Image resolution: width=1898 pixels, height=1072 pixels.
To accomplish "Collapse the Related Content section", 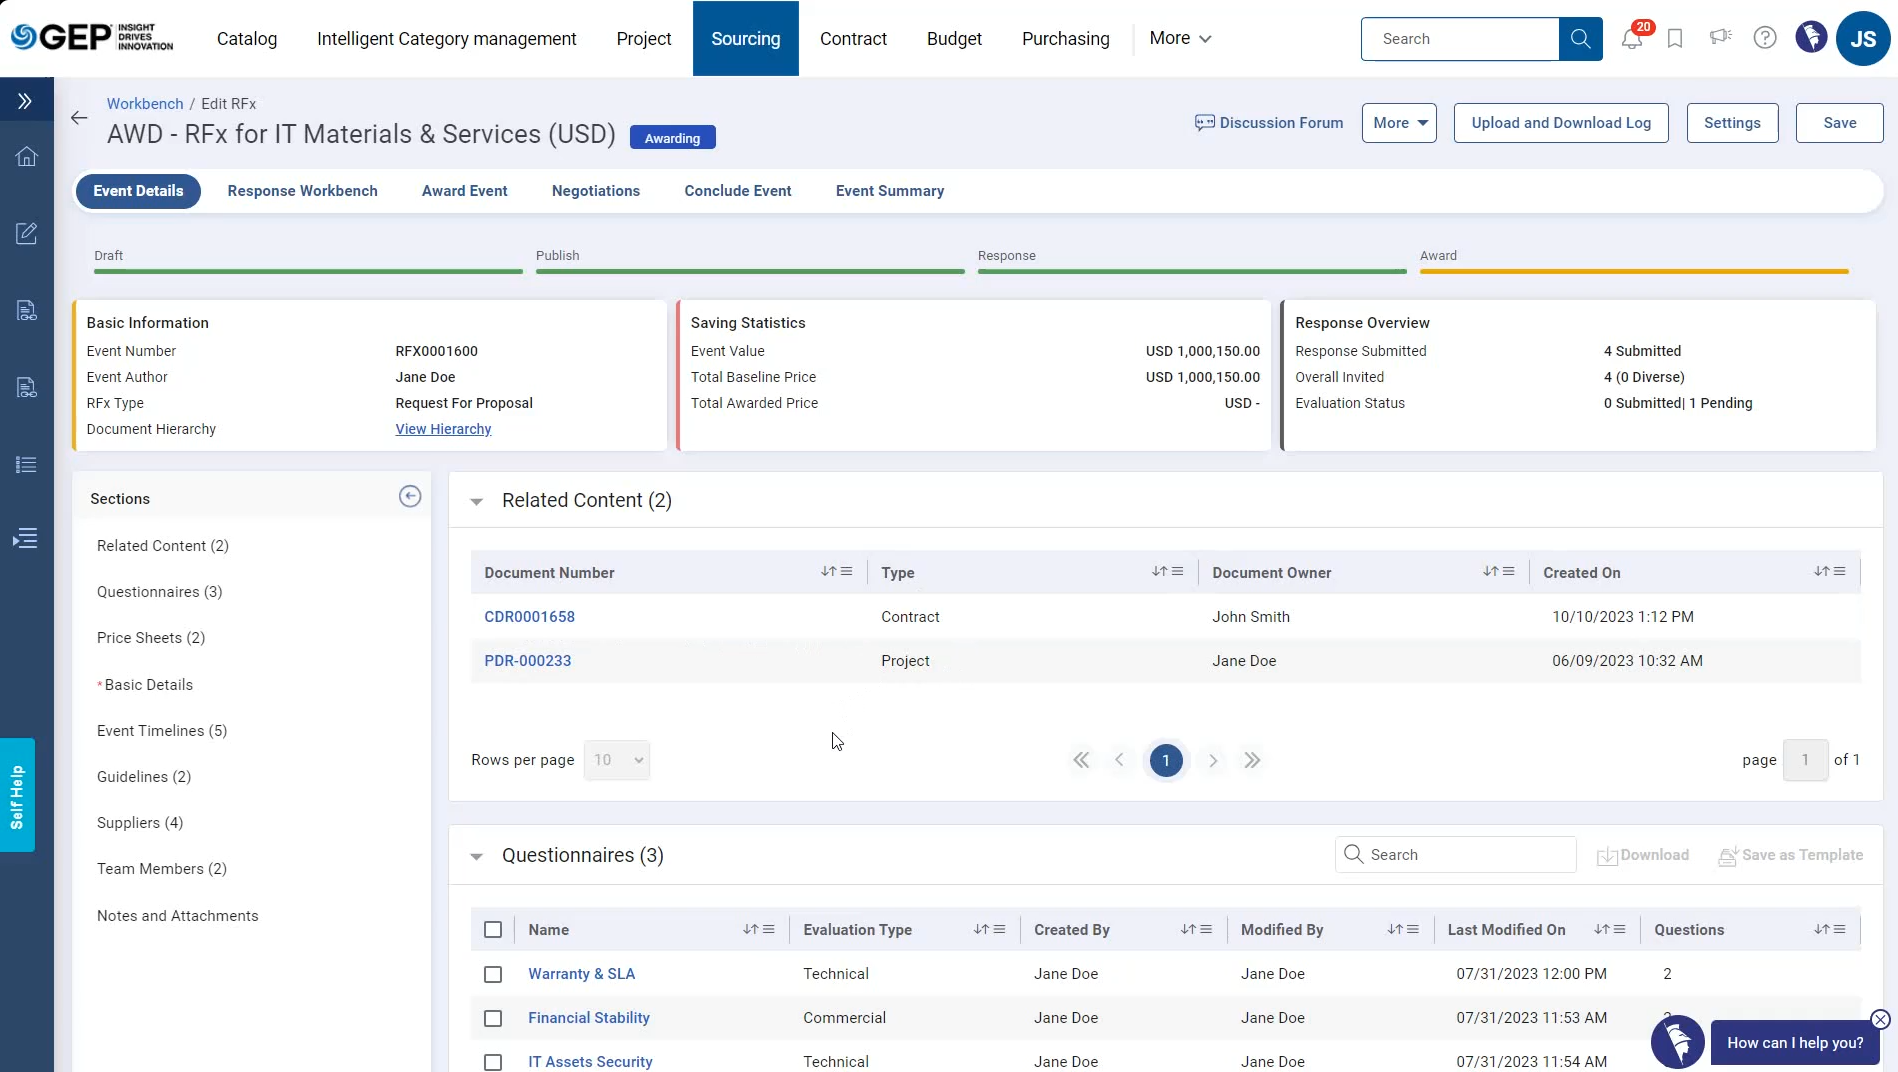I will pyautogui.click(x=477, y=501).
